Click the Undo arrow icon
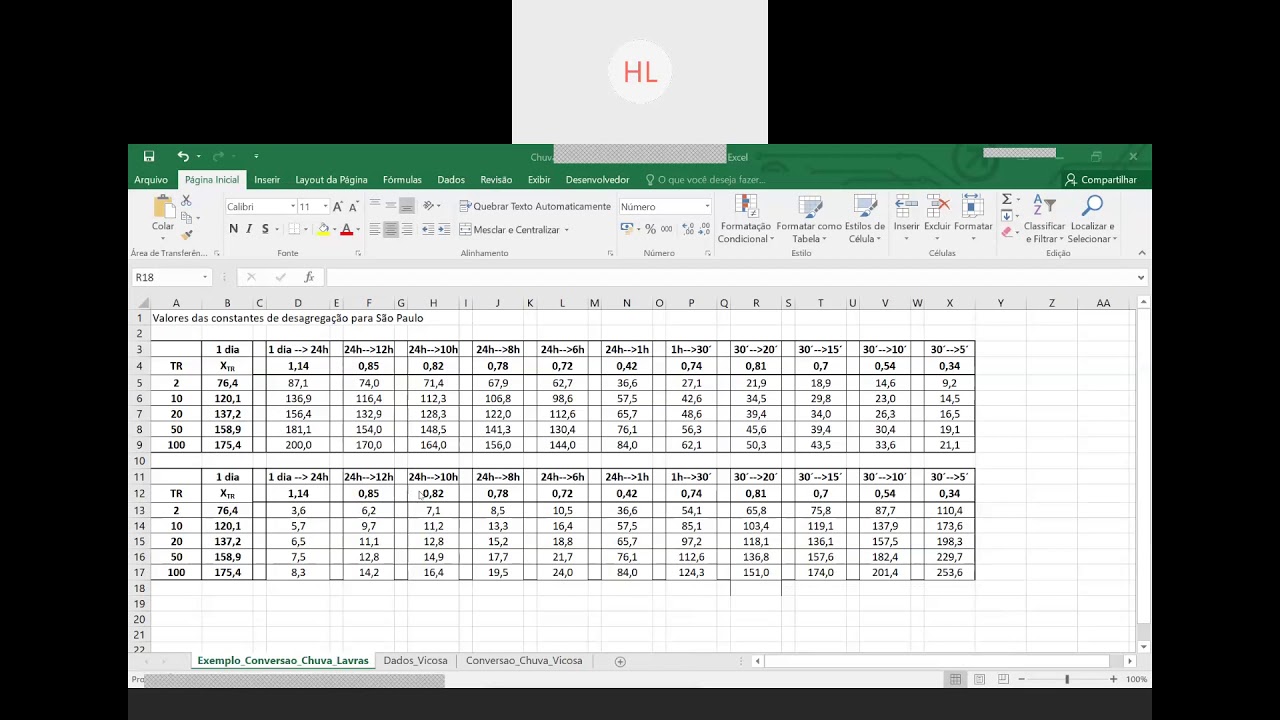Viewport: 1280px width, 720px height. 183,156
